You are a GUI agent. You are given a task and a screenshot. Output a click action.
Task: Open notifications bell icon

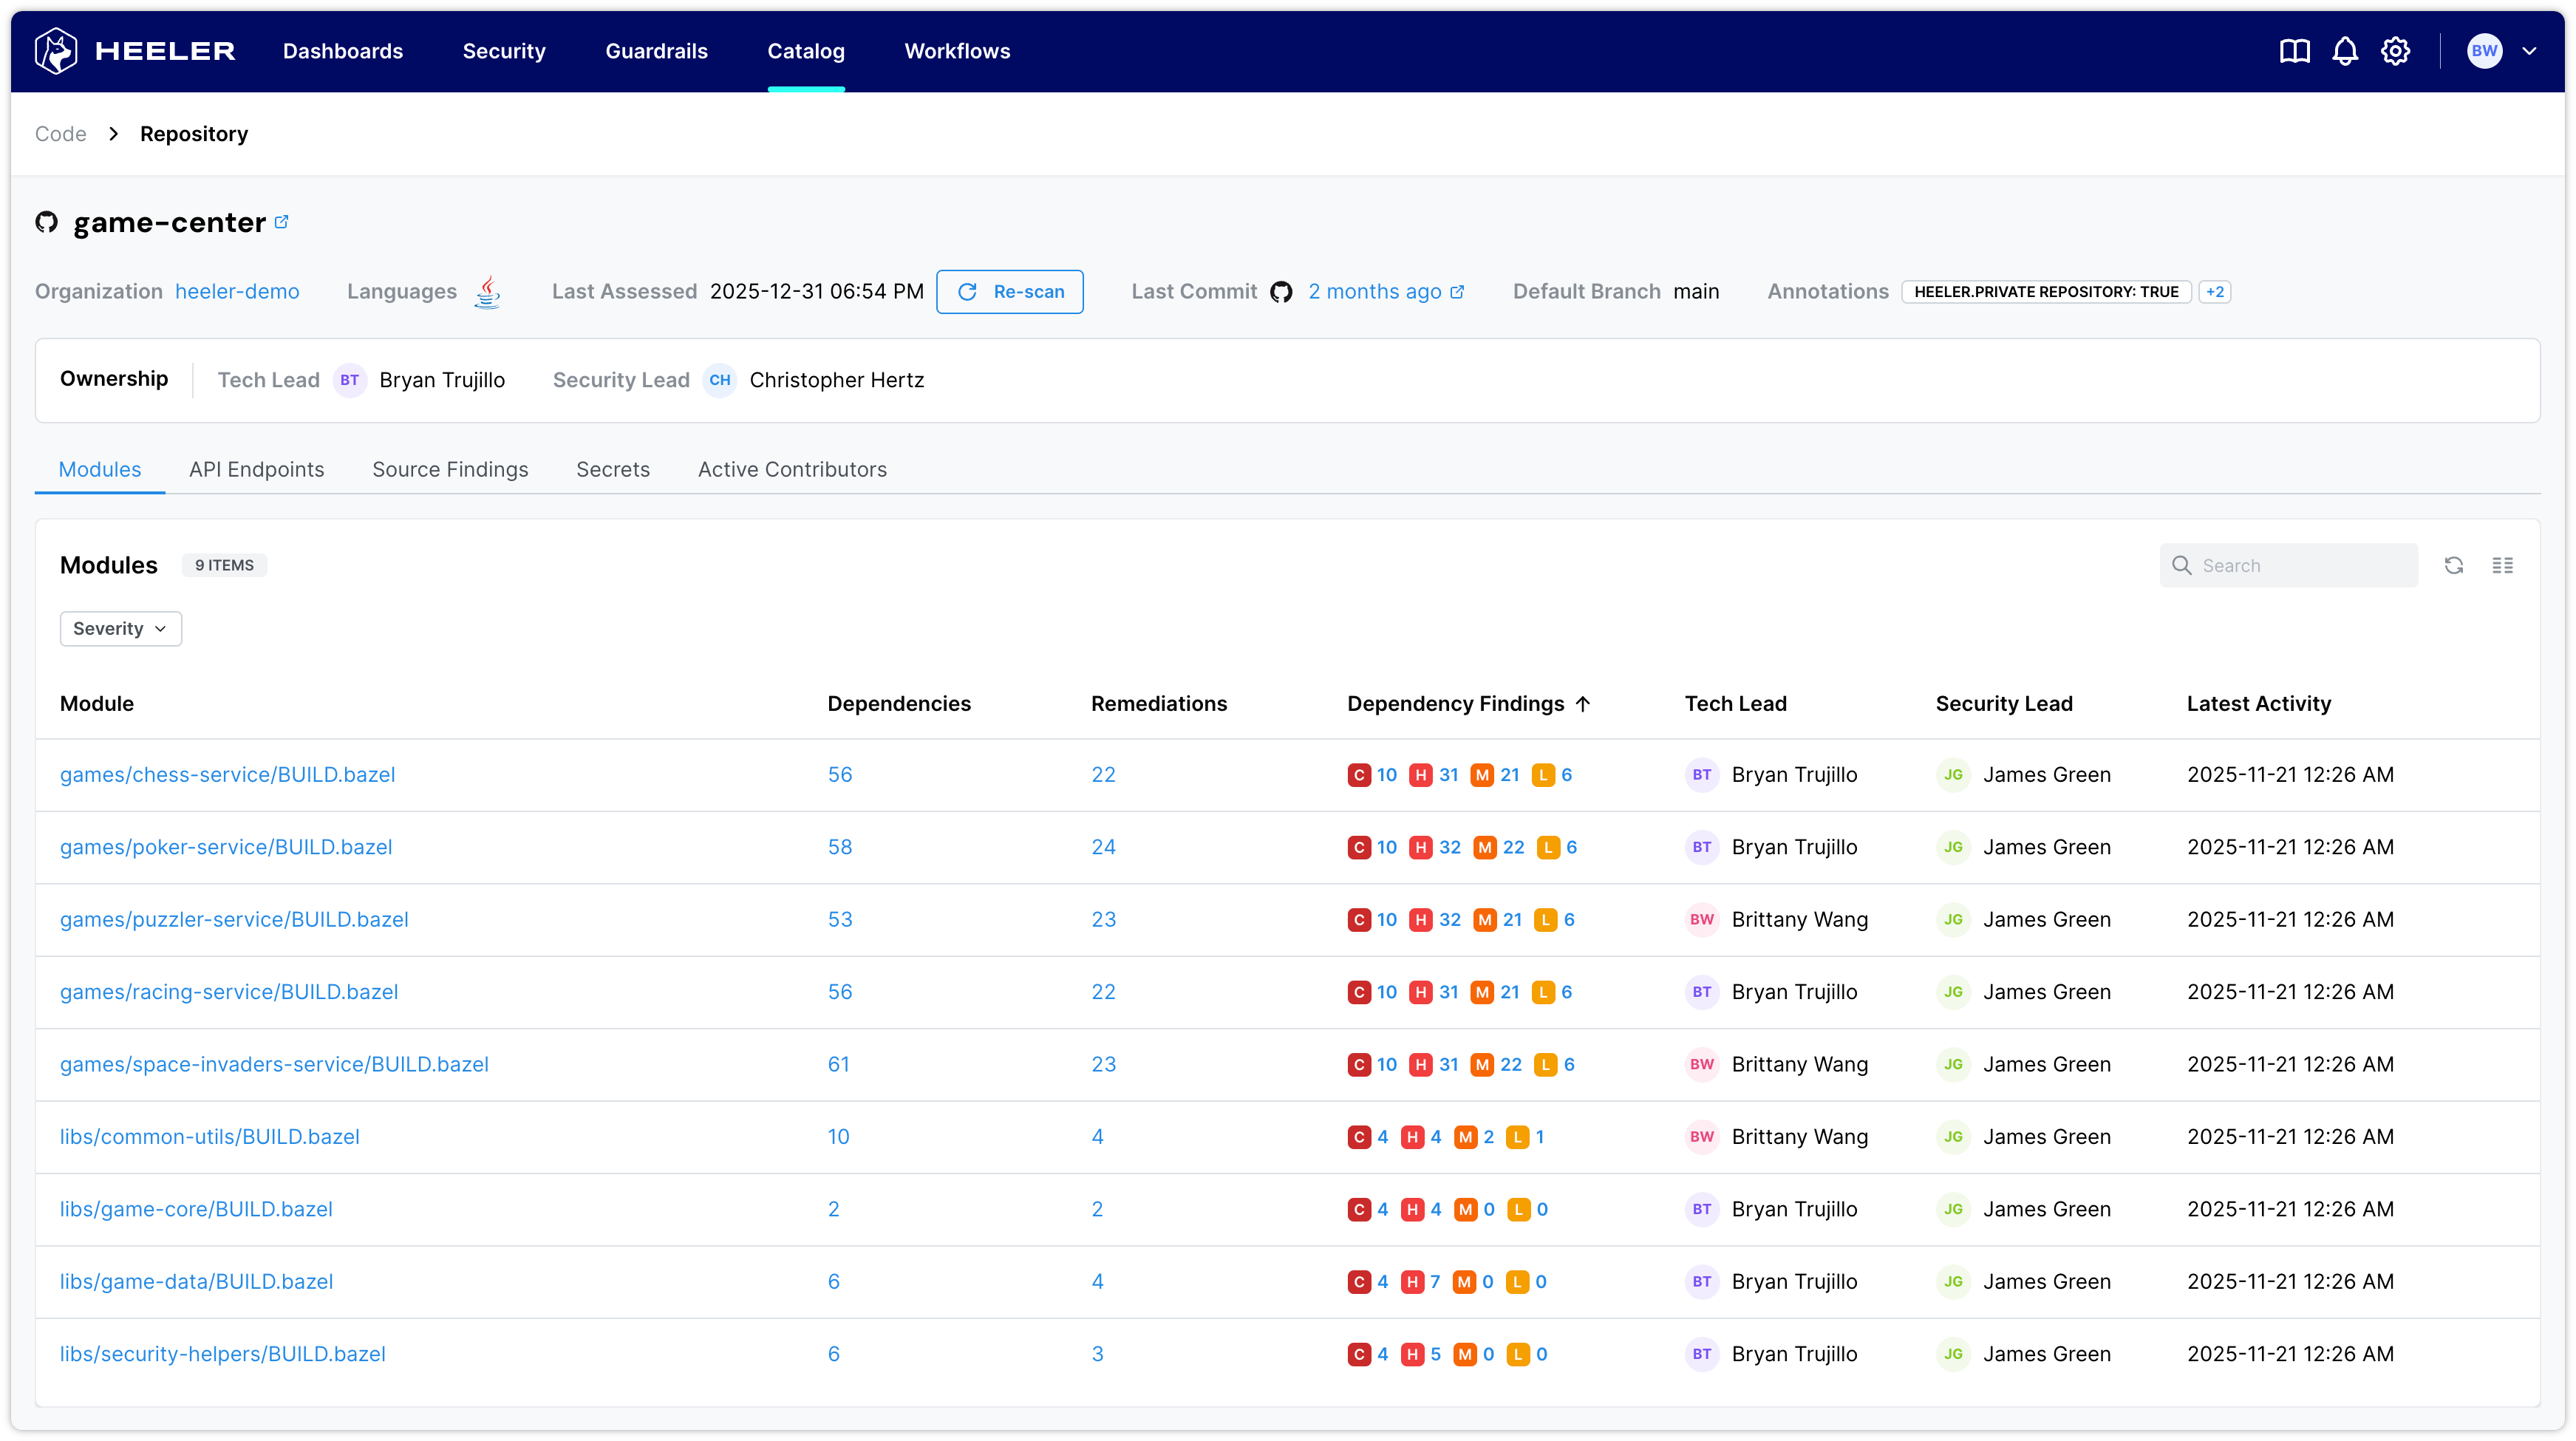(2345, 51)
